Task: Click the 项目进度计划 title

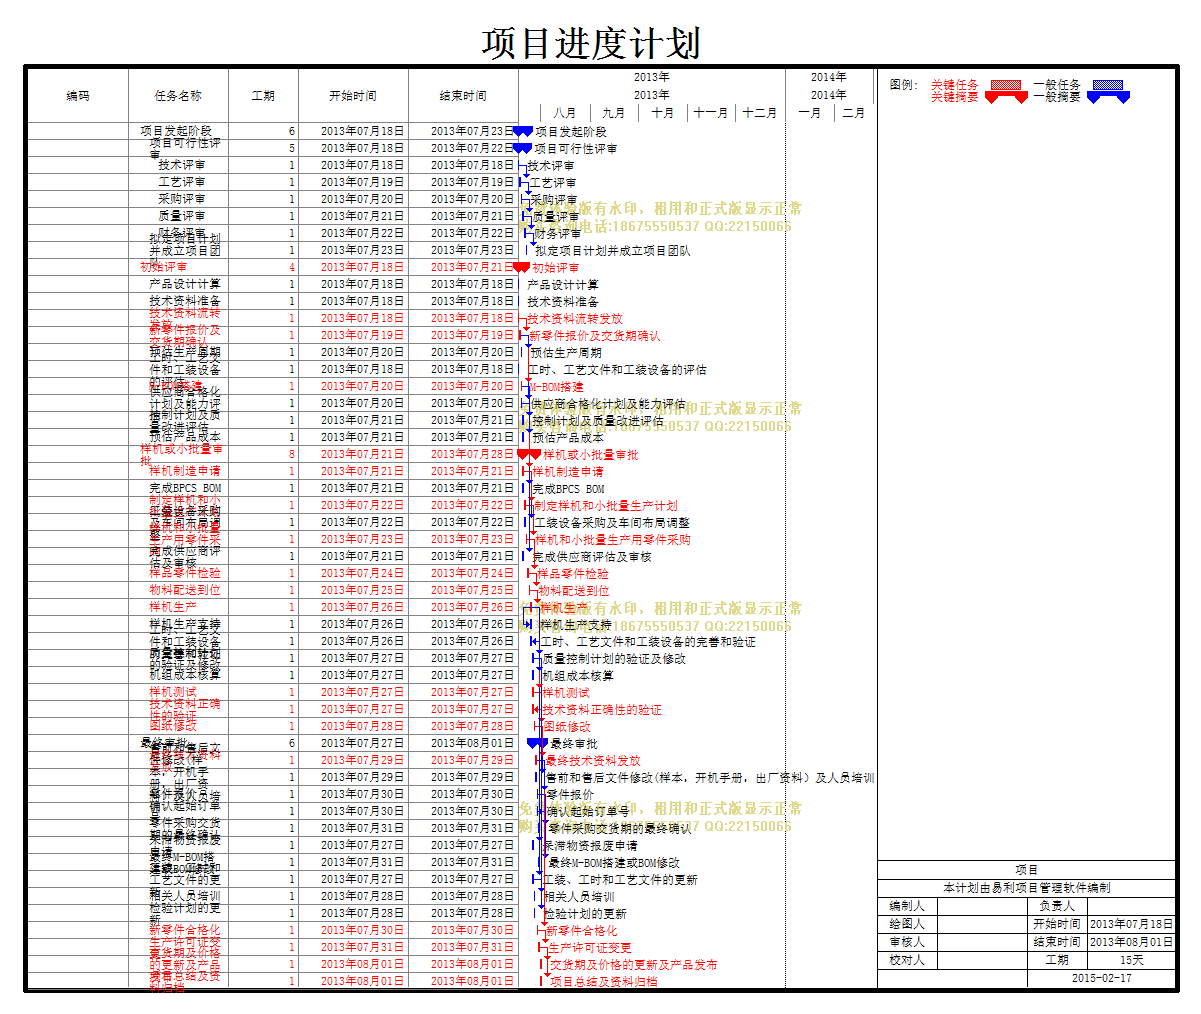Action: (x=591, y=43)
